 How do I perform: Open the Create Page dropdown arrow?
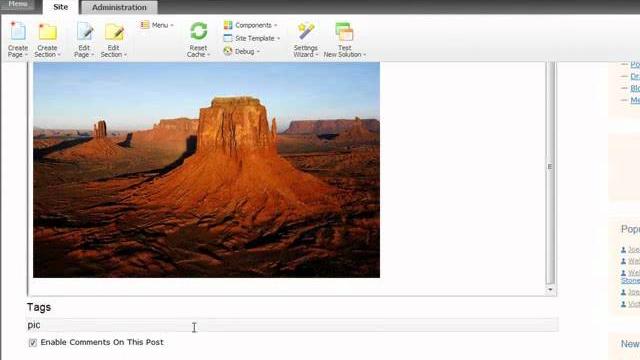coord(26,55)
